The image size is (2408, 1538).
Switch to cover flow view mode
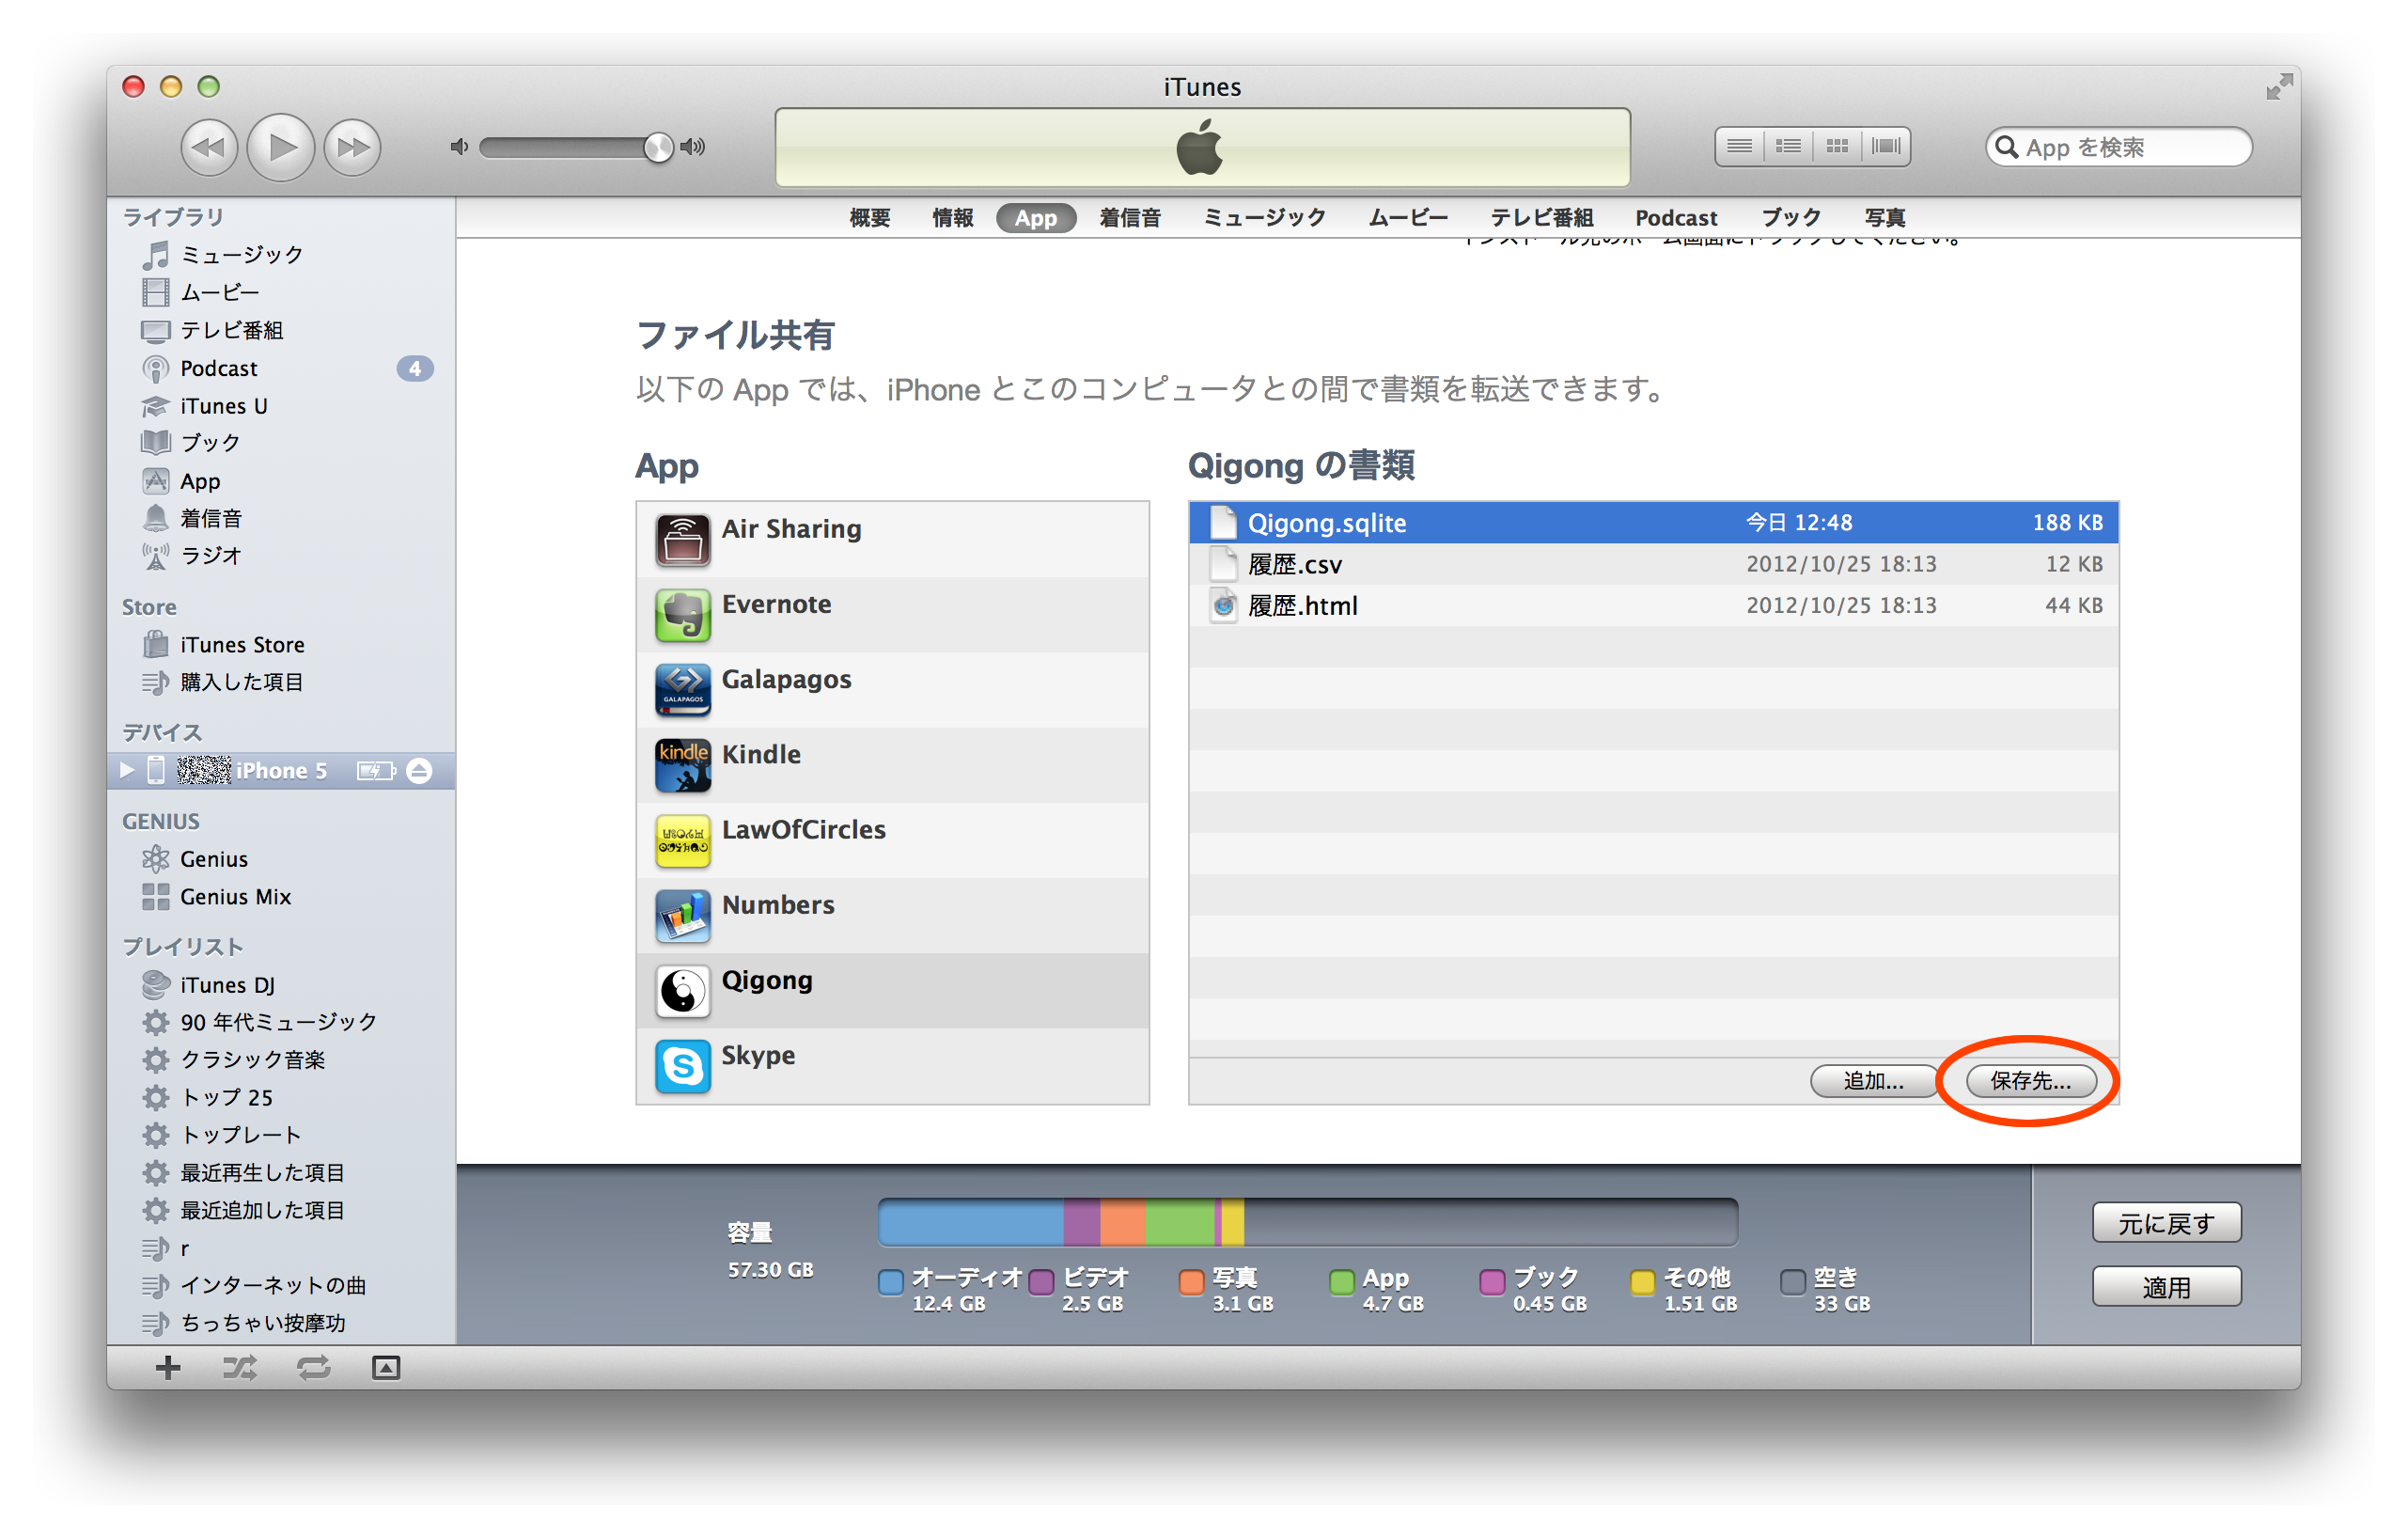click(1885, 147)
